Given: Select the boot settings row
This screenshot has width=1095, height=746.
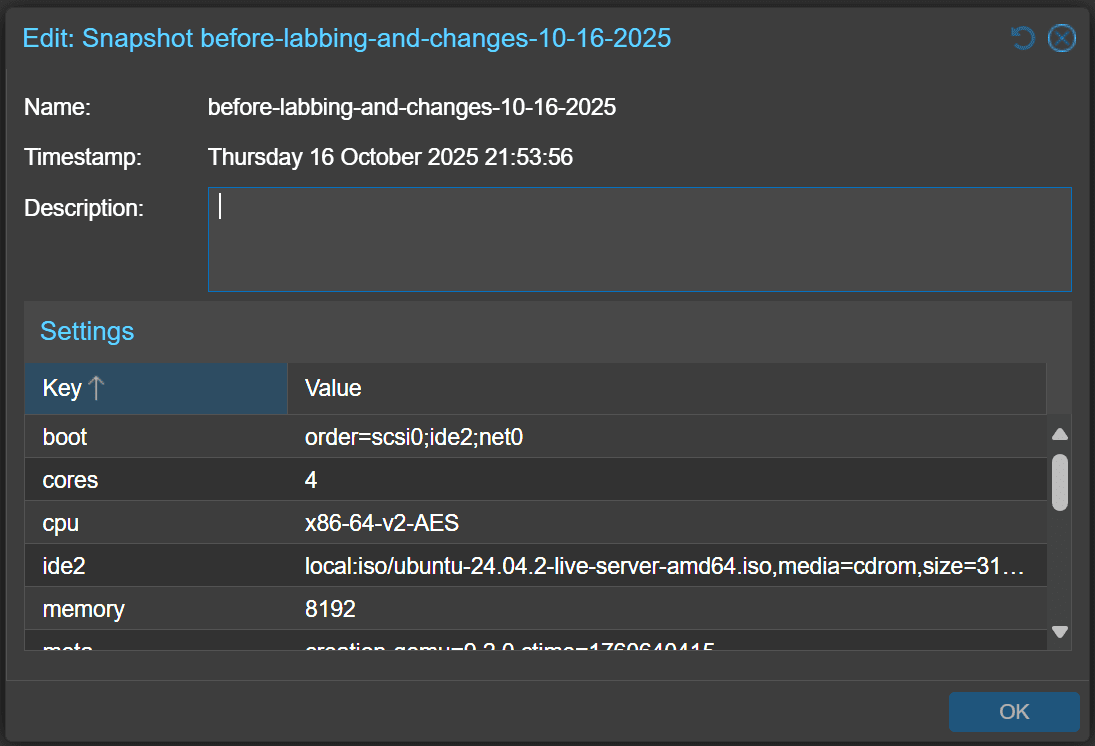Looking at the screenshot, I should (400, 437).
